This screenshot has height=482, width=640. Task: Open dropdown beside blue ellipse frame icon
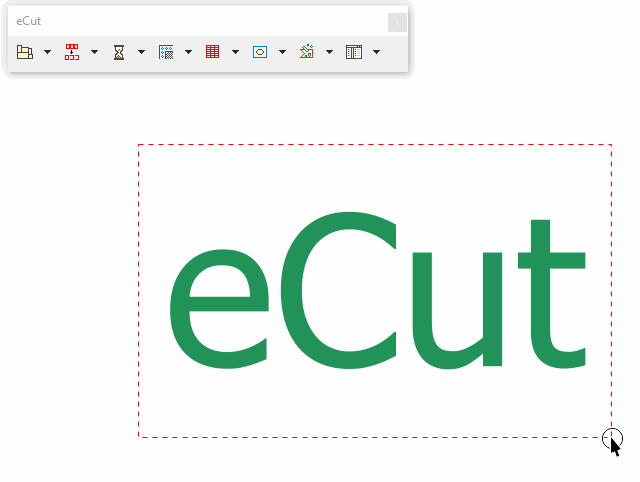tap(282, 52)
